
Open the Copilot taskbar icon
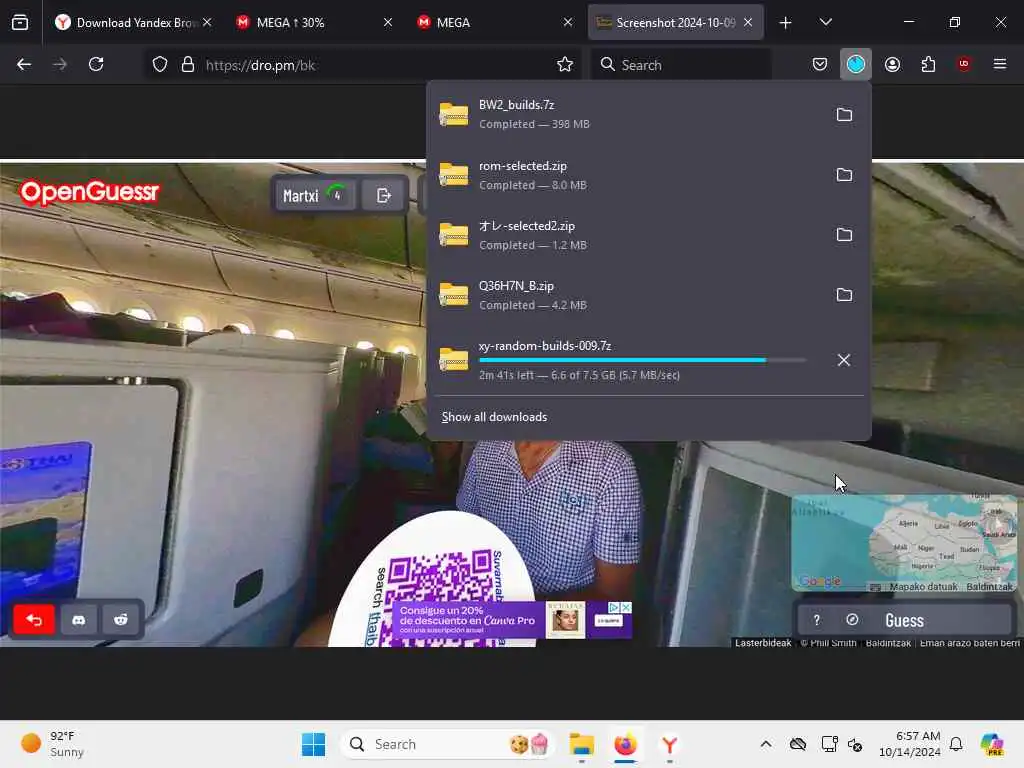pyautogui.click(x=992, y=744)
